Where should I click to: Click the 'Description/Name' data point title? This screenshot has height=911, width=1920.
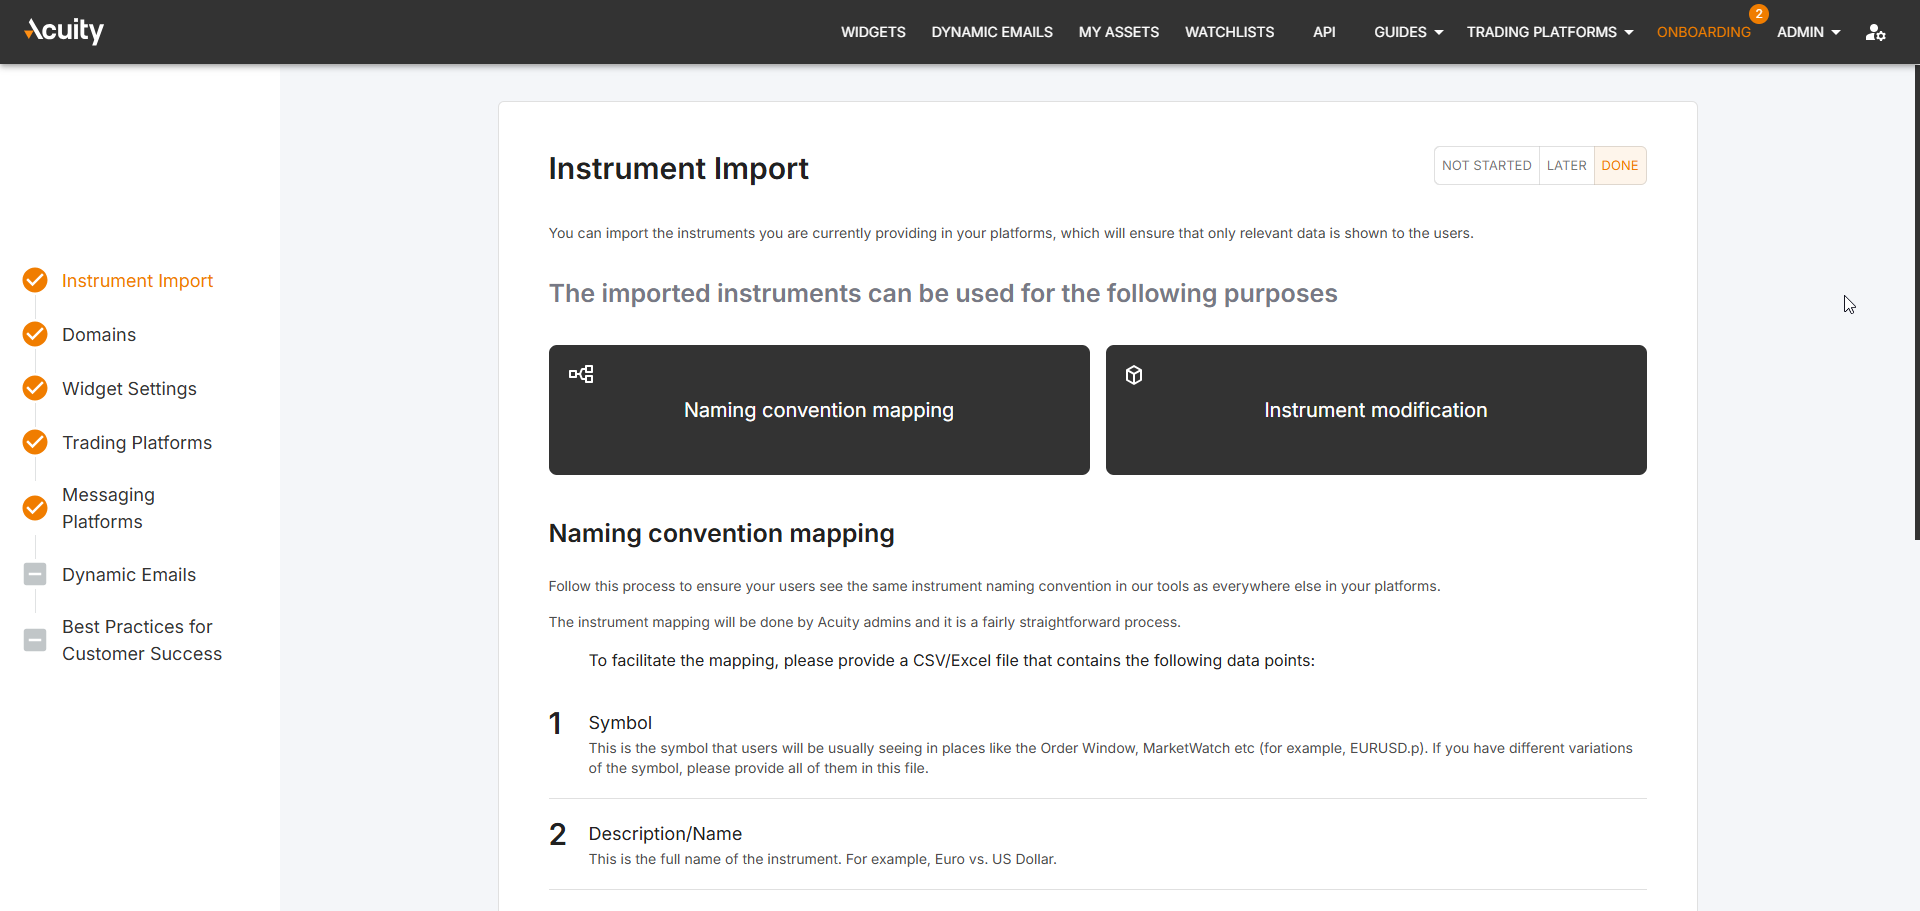(x=665, y=834)
